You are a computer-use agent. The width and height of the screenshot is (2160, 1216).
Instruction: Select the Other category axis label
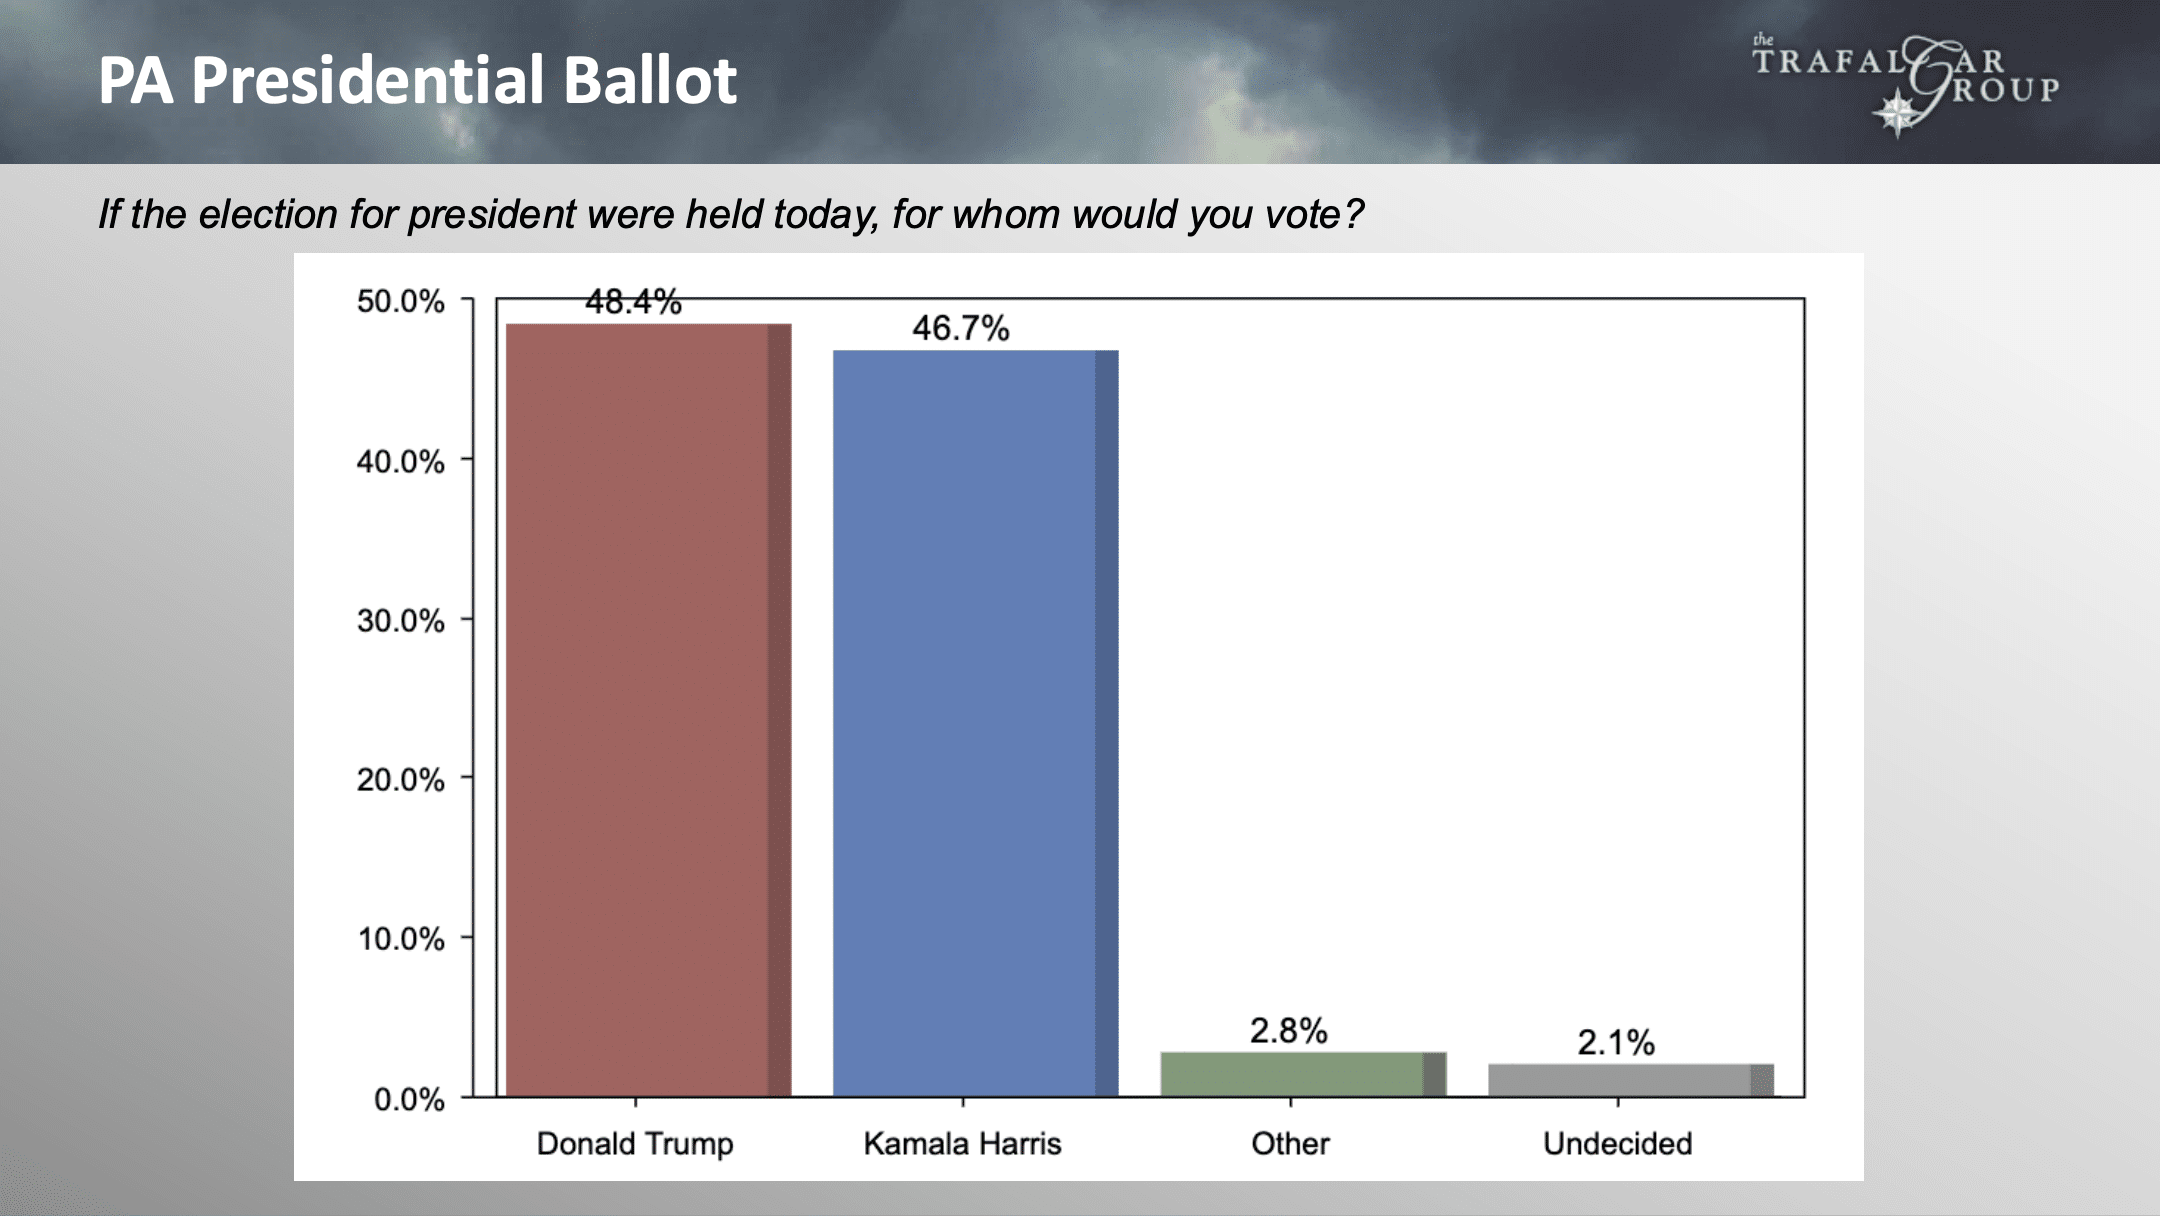[x=1290, y=1143]
